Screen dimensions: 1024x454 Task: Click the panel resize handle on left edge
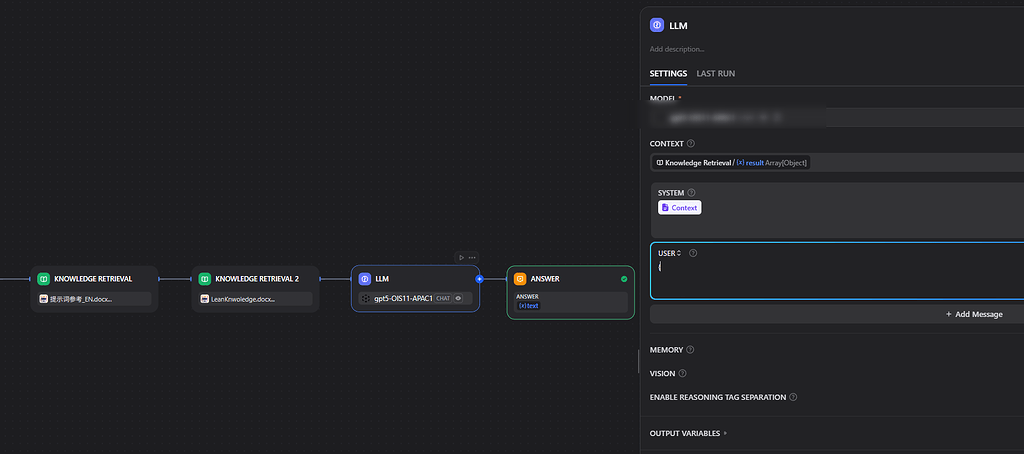(x=639, y=361)
